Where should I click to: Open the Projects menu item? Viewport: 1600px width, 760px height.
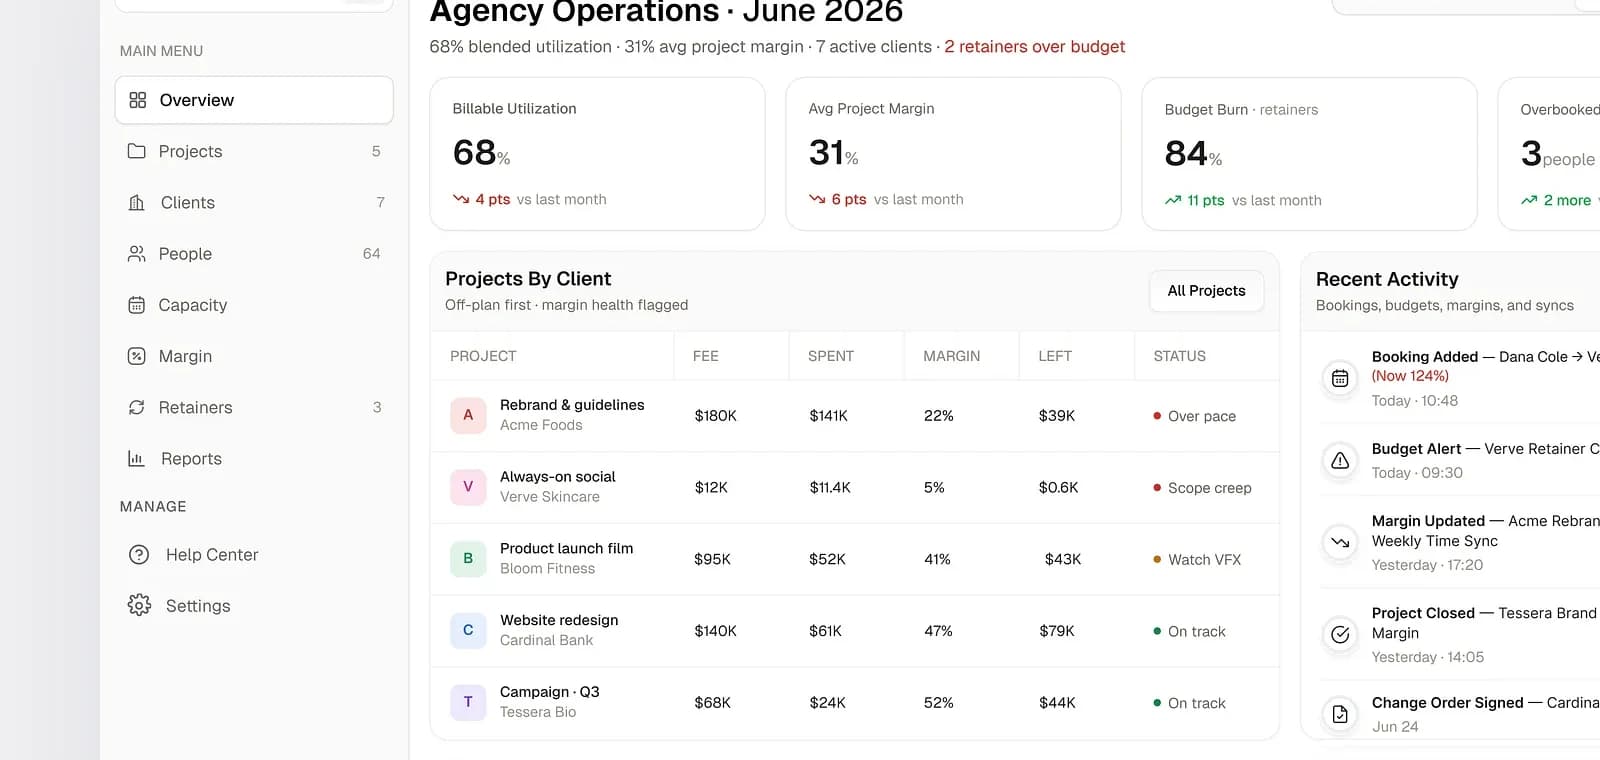254,151
